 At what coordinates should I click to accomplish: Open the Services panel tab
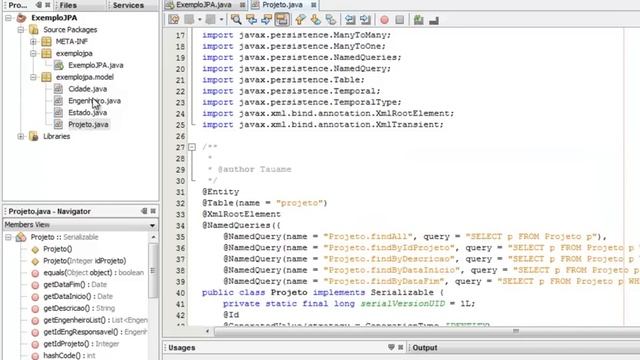128,5
